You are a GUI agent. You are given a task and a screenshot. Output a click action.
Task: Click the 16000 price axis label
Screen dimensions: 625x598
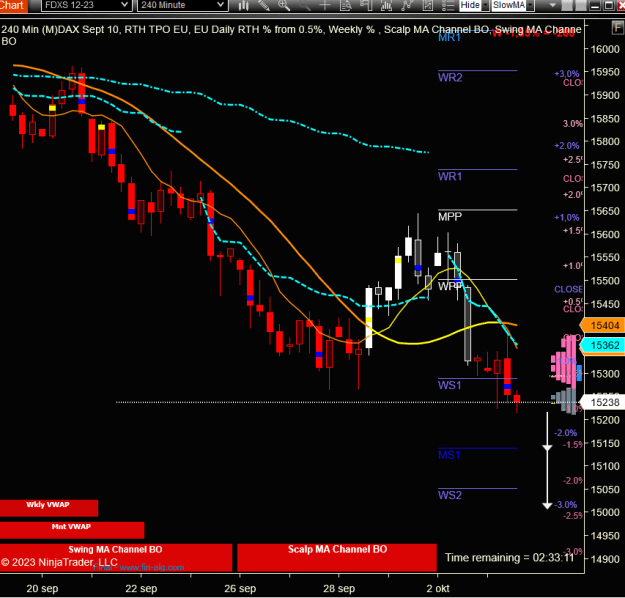605,49
